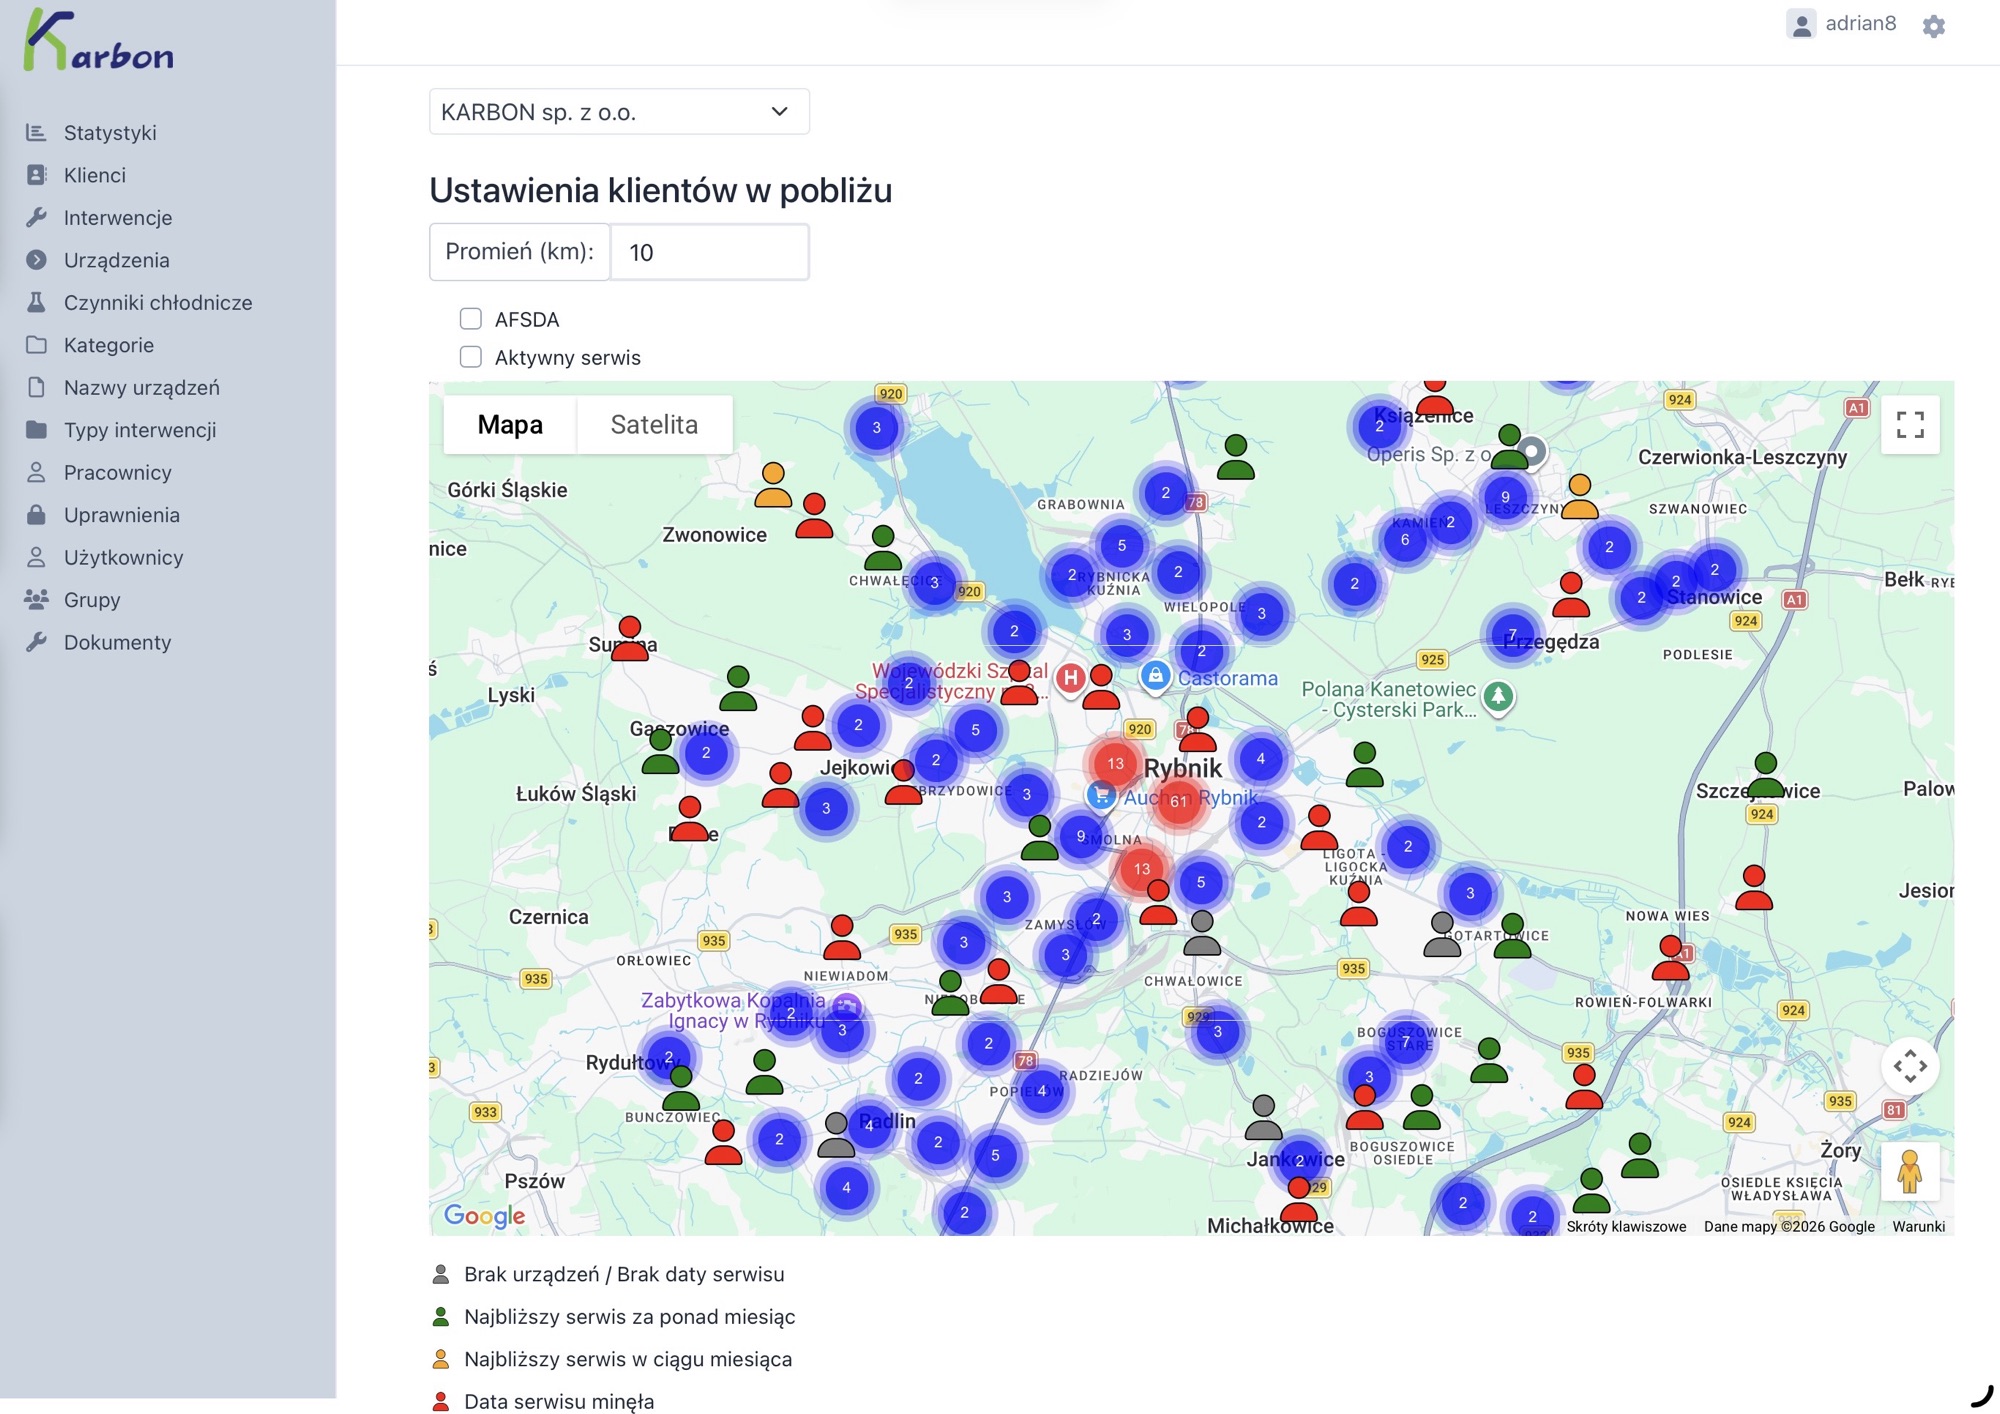Image resolution: width=2000 pixels, height=1414 pixels.
Task: Open the Interwencje sidebar item
Action: point(117,218)
